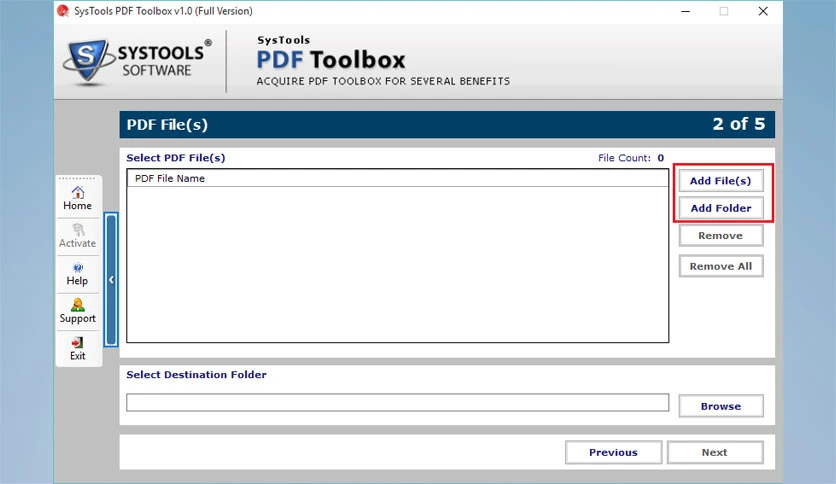Click the Select Destination Folder heading
The width and height of the screenshot is (836, 484).
tap(196, 375)
